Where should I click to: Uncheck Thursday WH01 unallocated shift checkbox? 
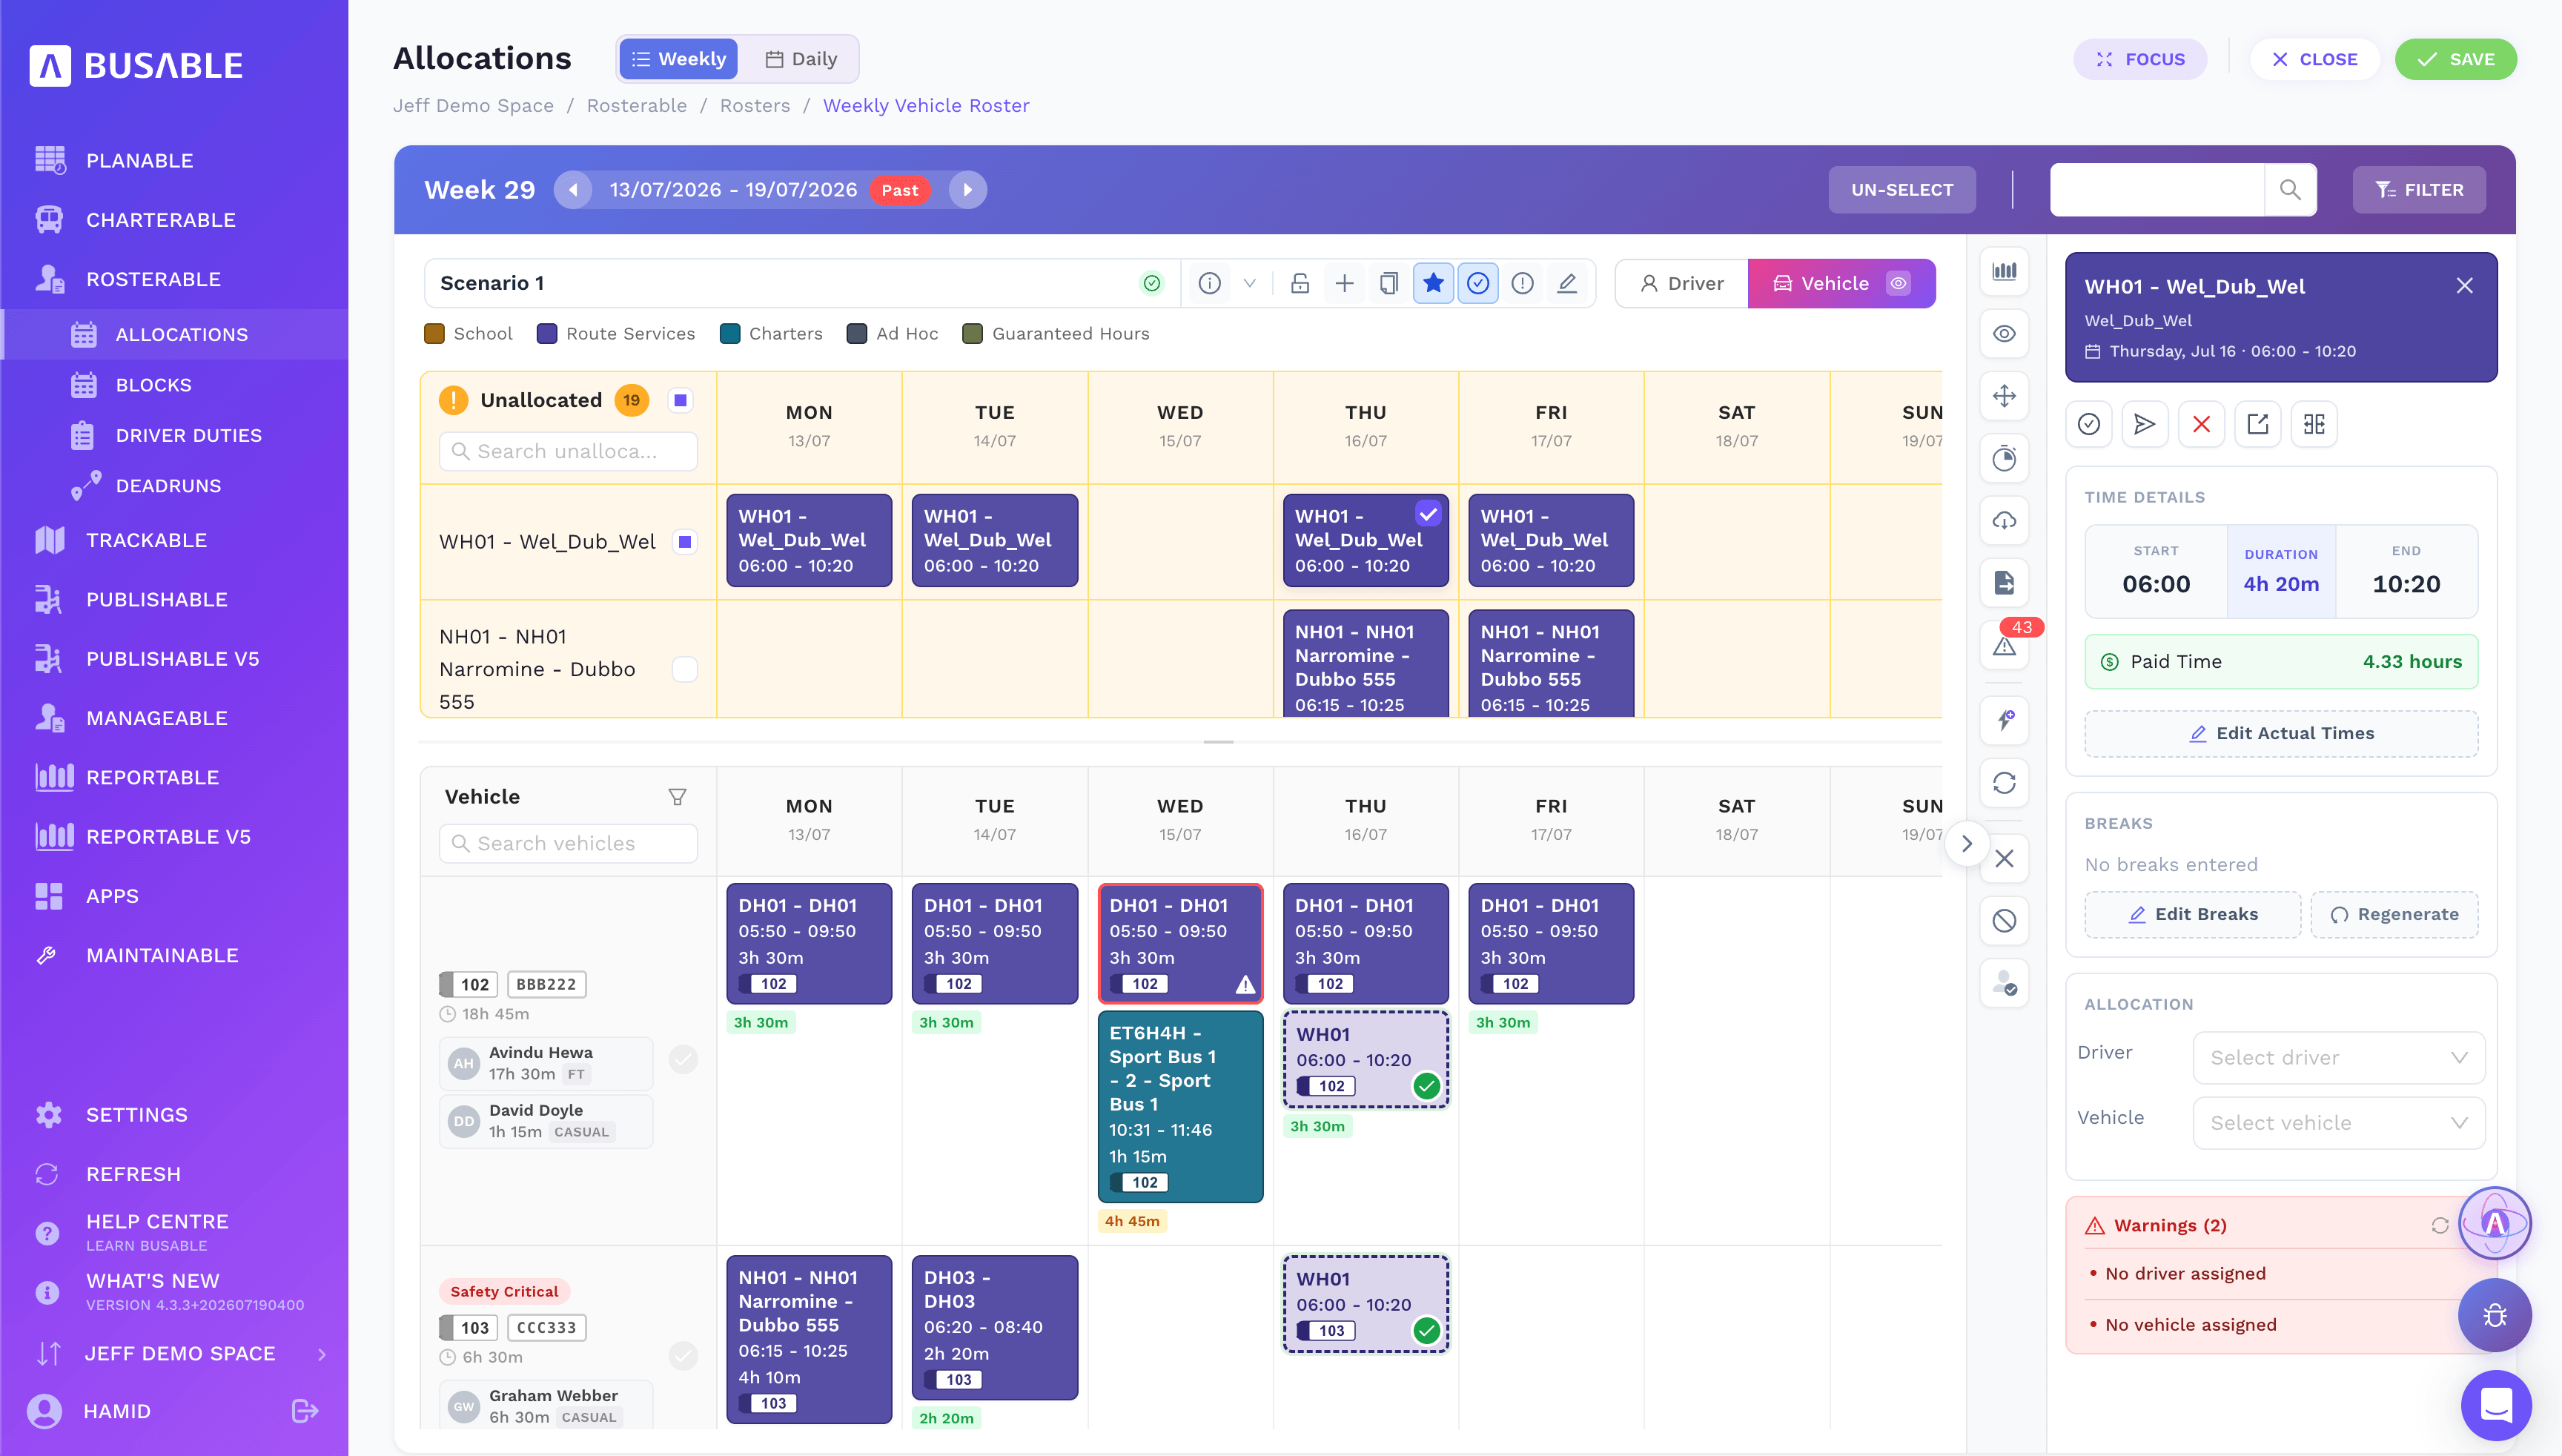click(1428, 514)
